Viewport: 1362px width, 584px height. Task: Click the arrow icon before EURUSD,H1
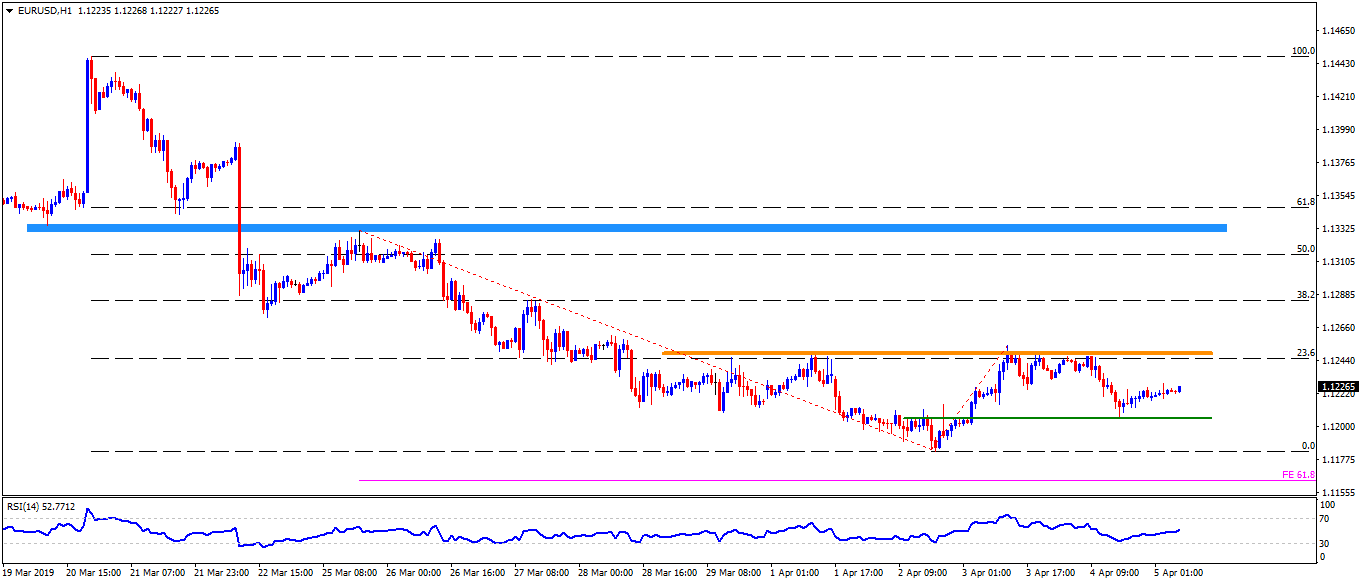8,10
